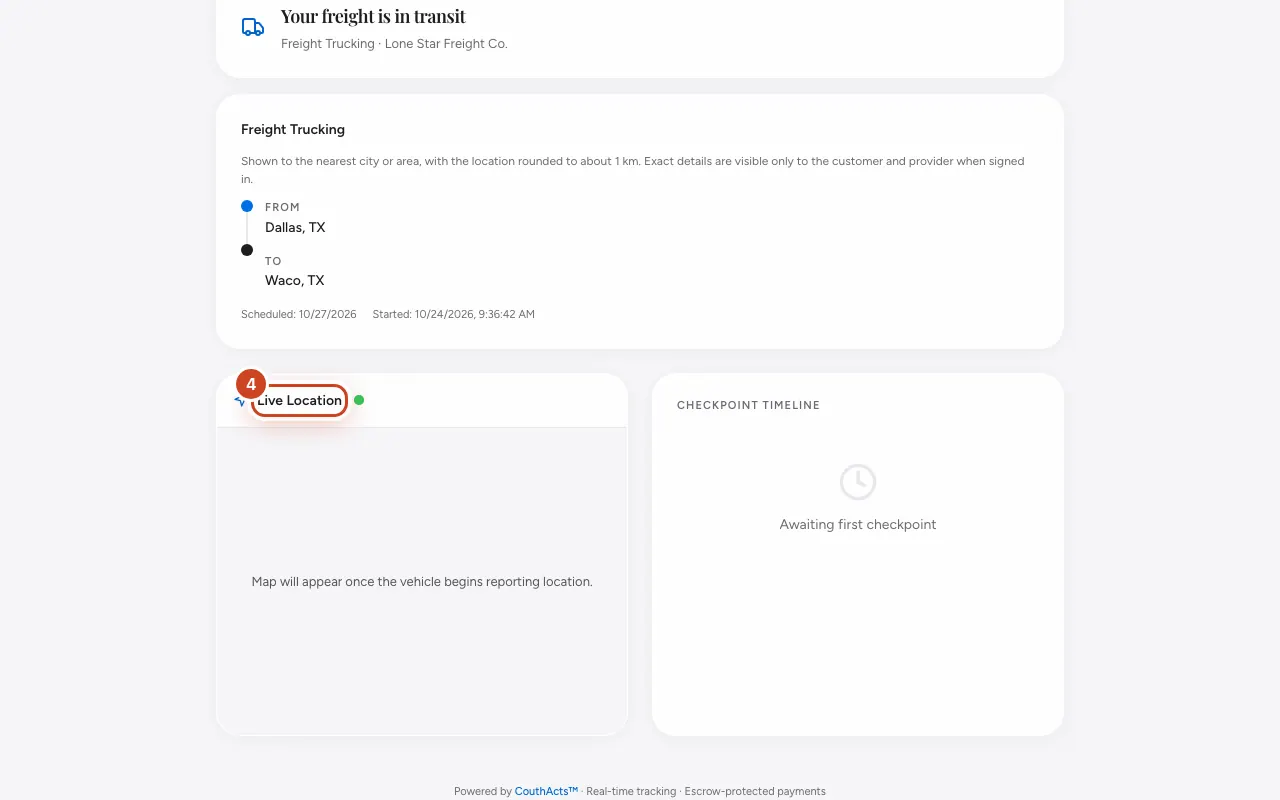Screen dimensions: 1280x800
Task: Click the green live status dot
Action: [359, 400]
